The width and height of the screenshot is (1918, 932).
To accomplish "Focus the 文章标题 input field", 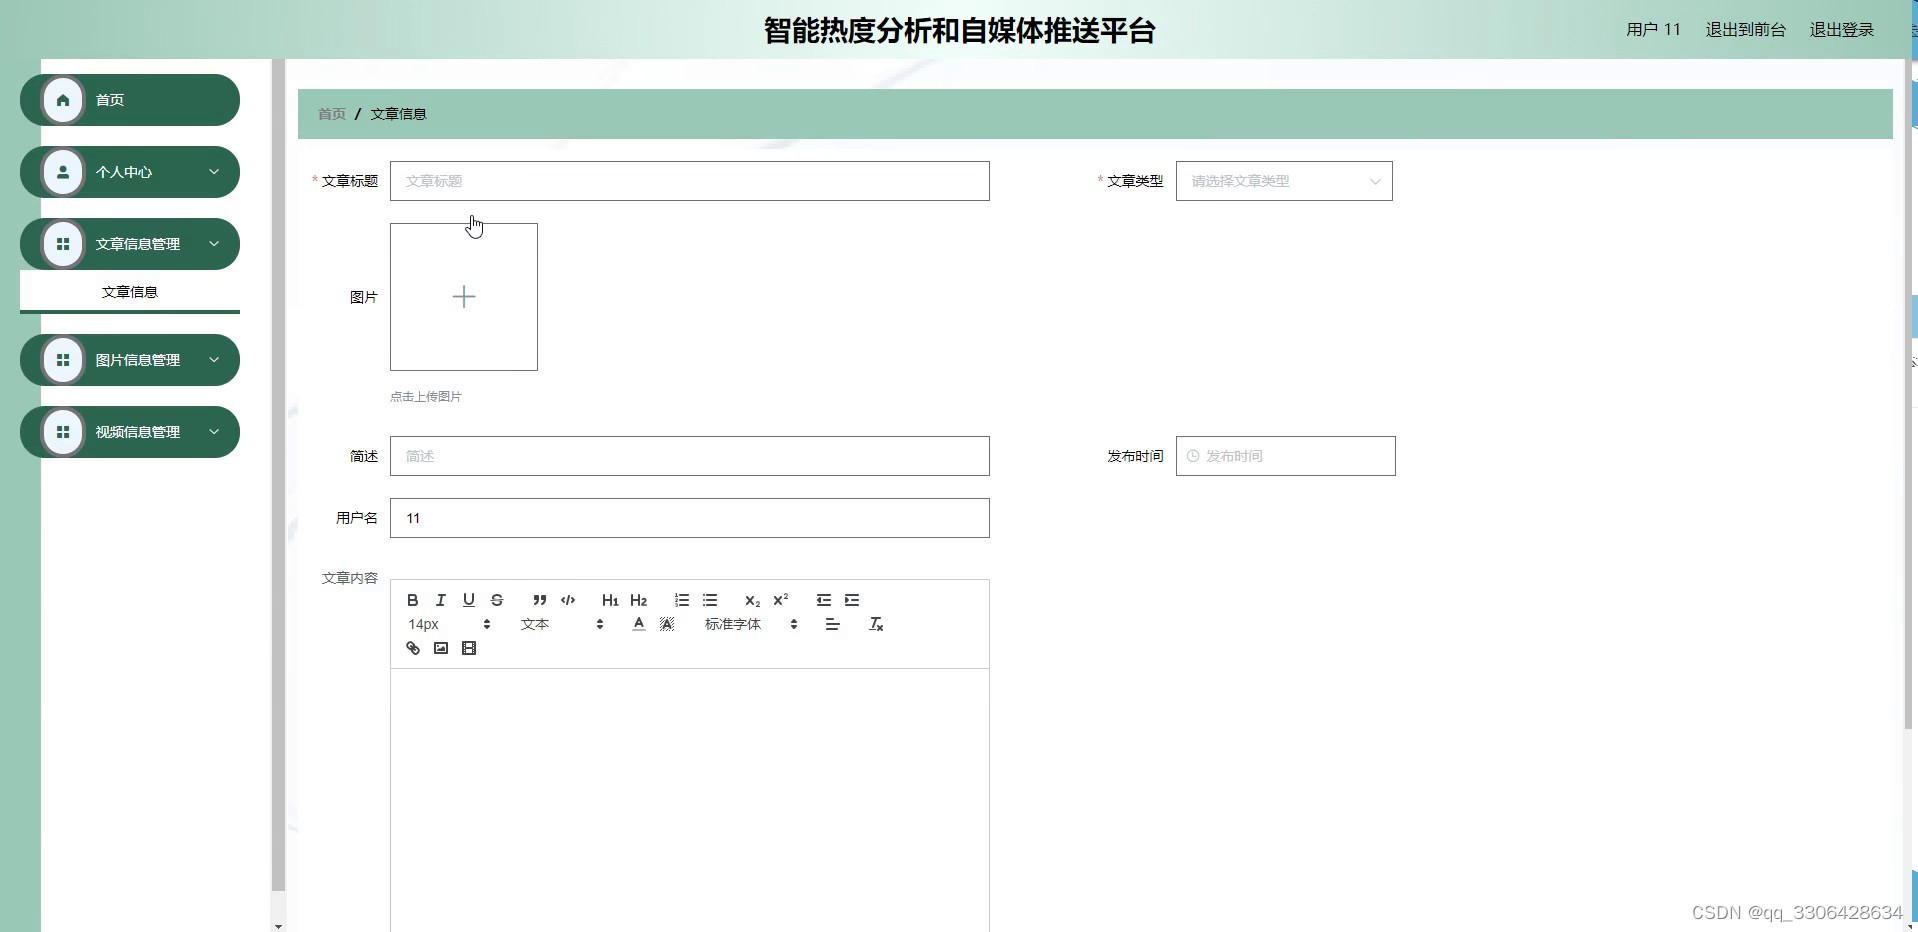I will click(690, 181).
